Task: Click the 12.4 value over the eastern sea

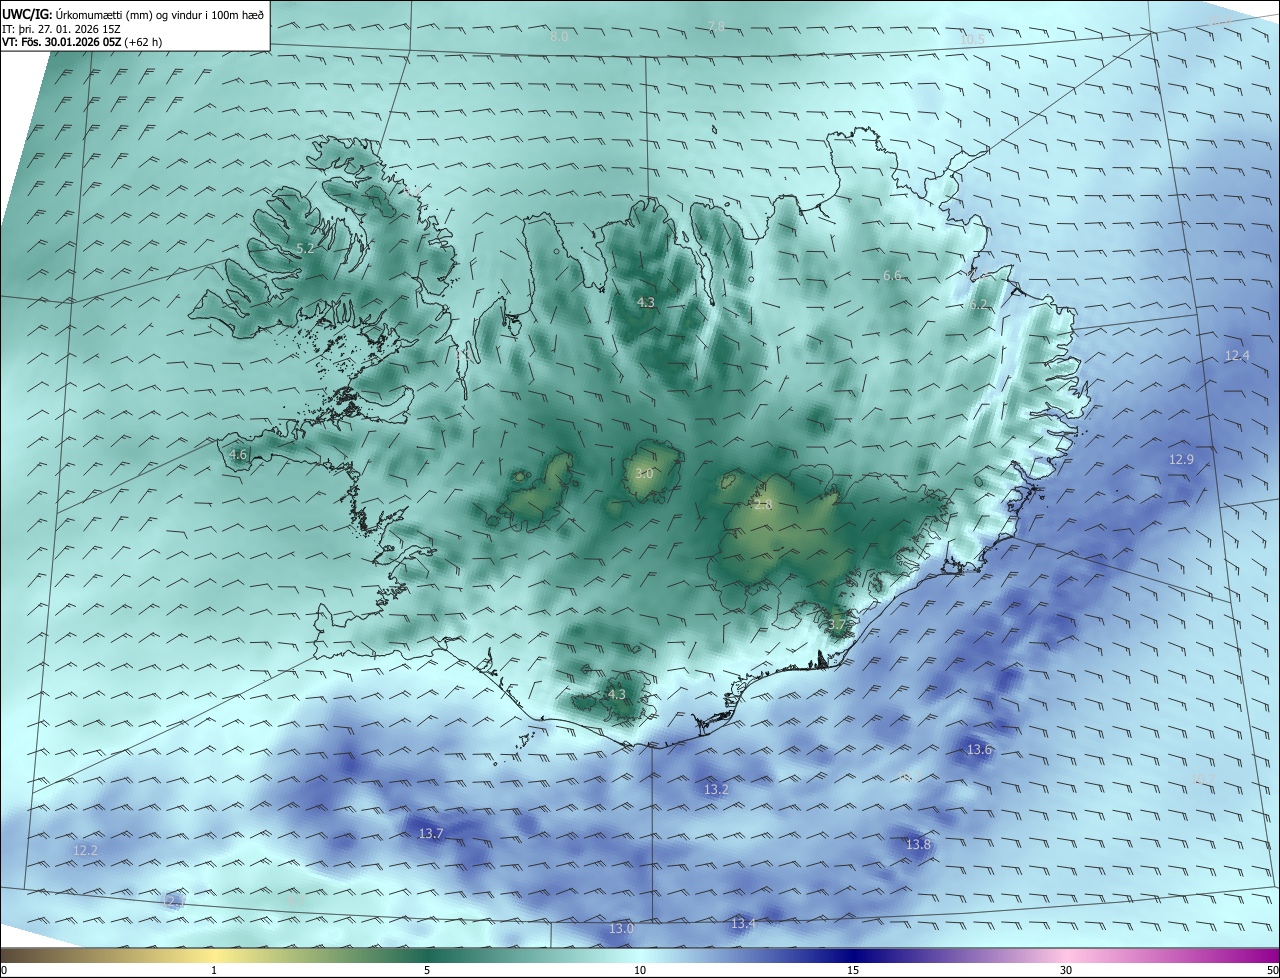Action: coord(1237,355)
